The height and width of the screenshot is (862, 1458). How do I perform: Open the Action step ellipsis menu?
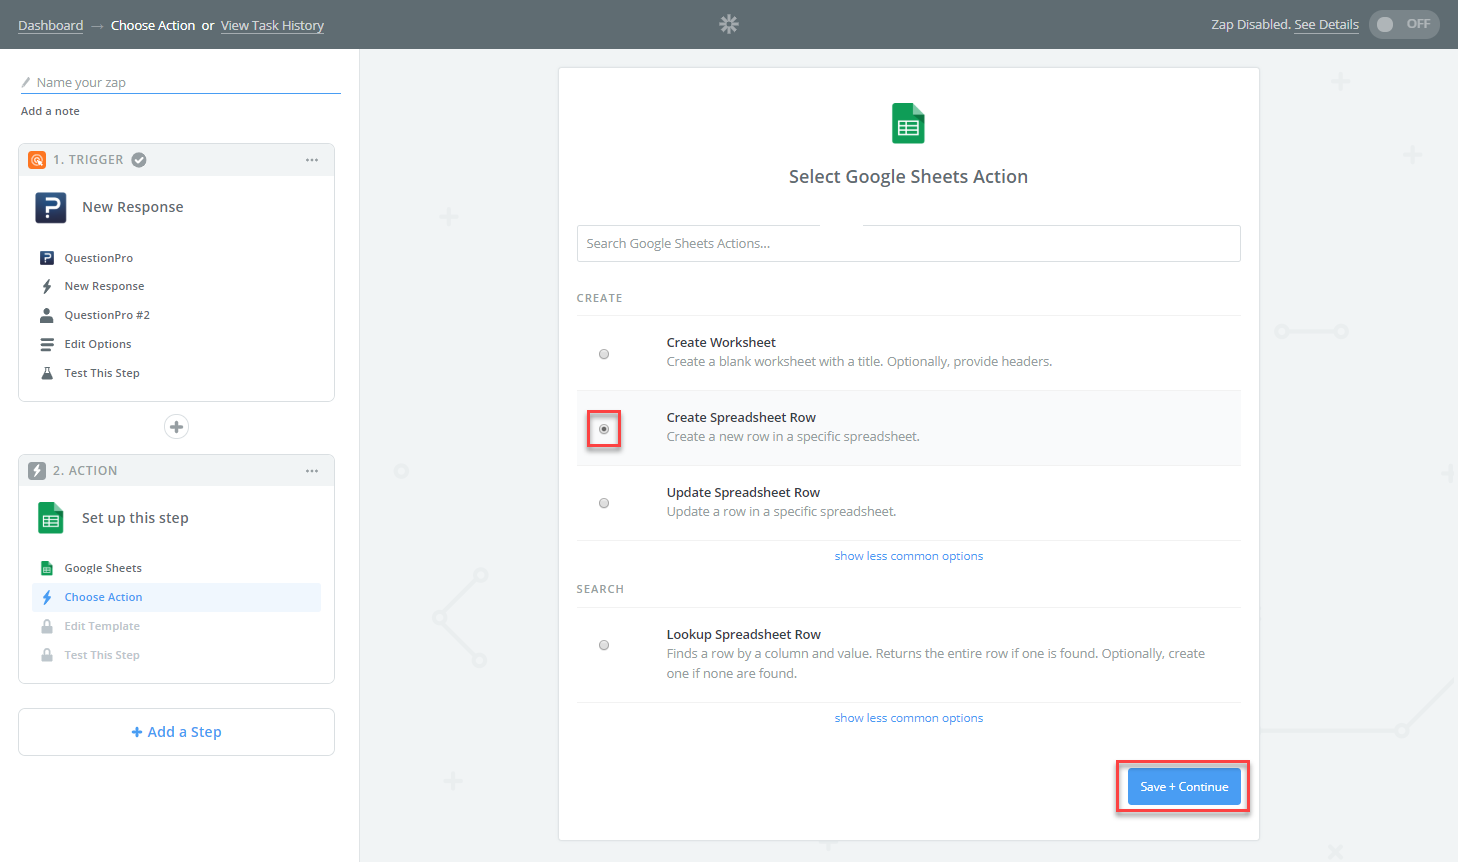[x=312, y=471]
